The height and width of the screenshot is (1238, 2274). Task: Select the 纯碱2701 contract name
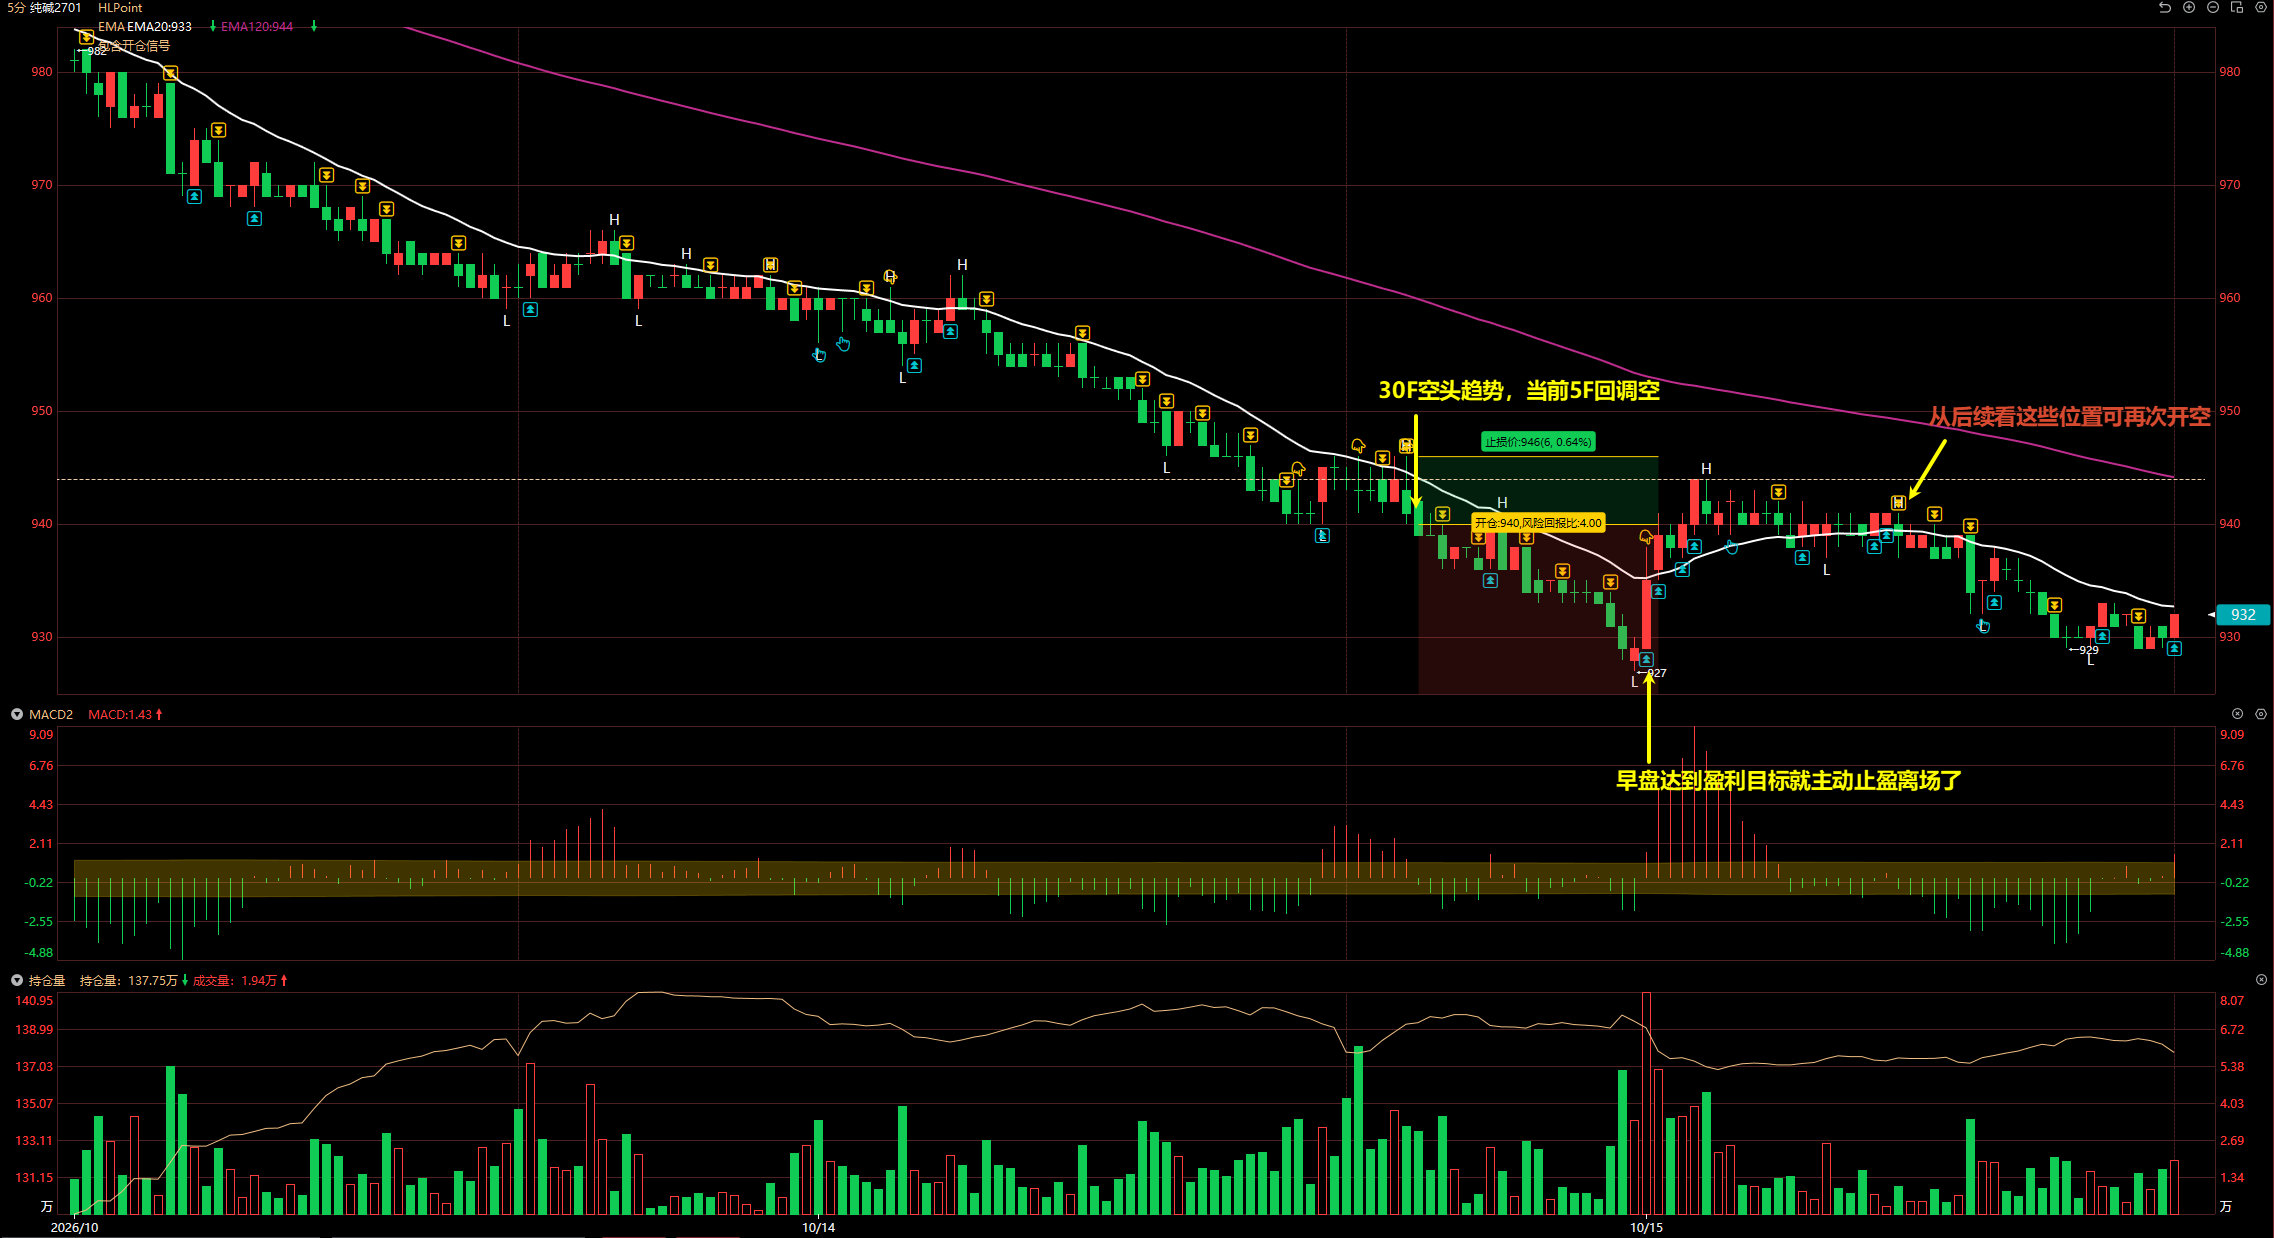[56, 8]
